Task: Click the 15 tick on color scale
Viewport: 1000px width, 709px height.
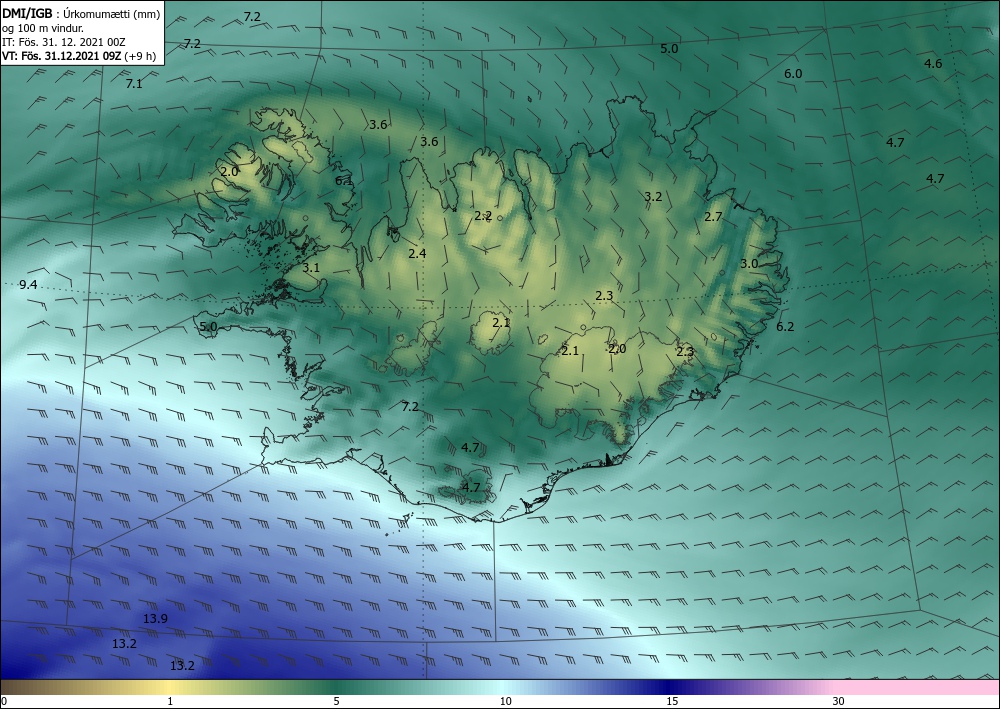Action: pos(672,702)
